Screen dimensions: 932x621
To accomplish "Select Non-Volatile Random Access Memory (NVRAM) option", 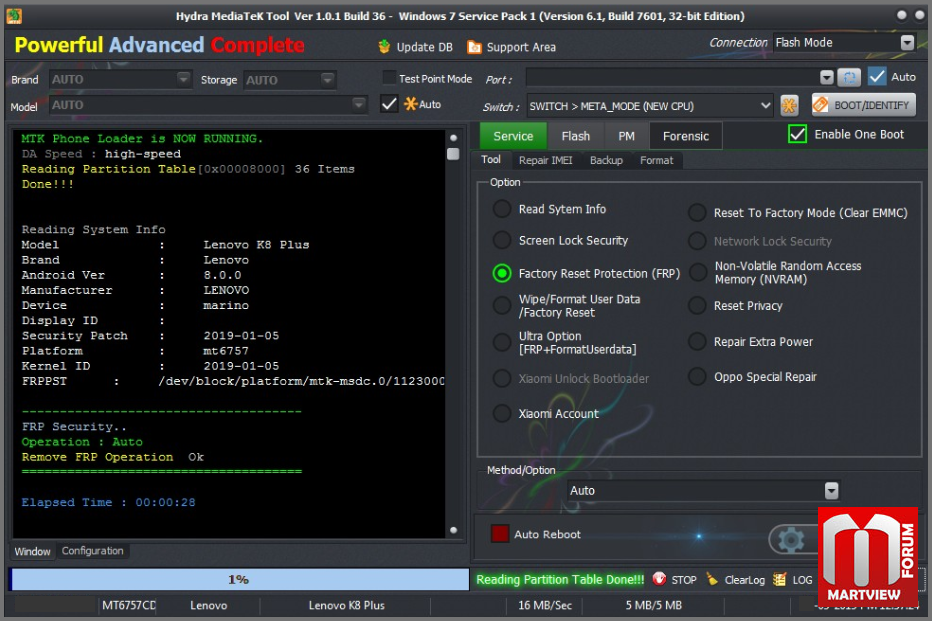I will (697, 272).
